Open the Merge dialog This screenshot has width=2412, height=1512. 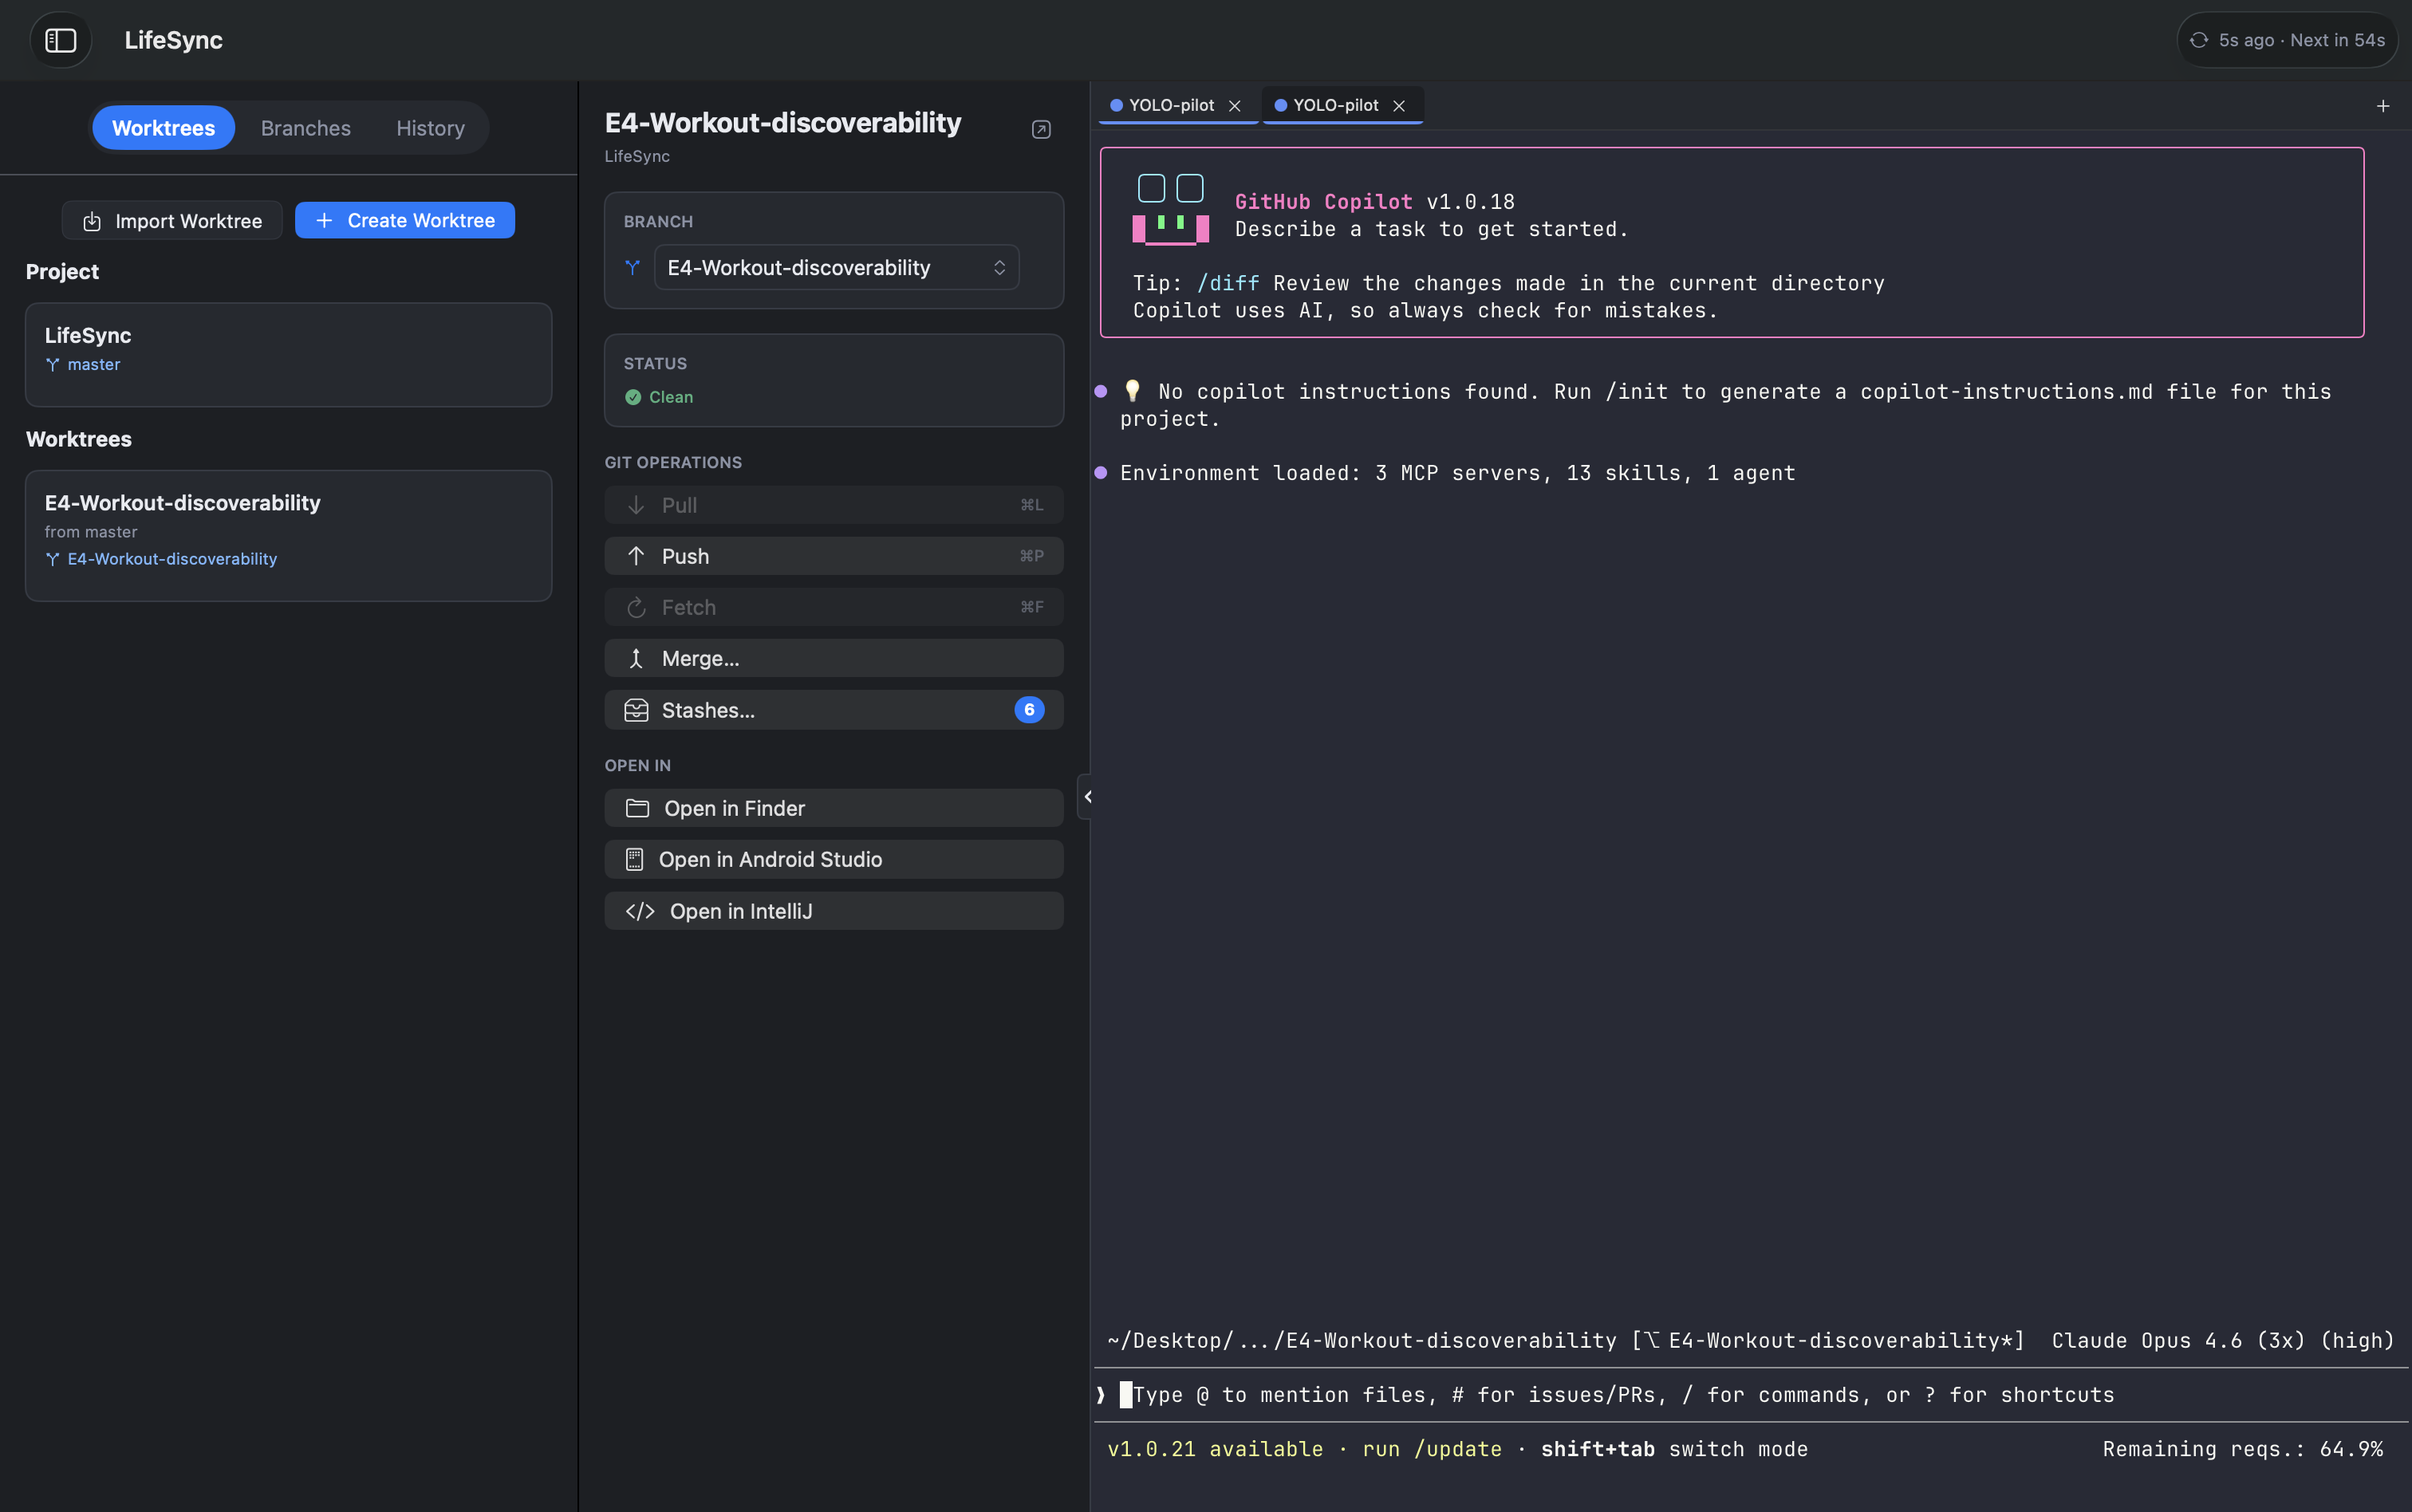point(834,658)
